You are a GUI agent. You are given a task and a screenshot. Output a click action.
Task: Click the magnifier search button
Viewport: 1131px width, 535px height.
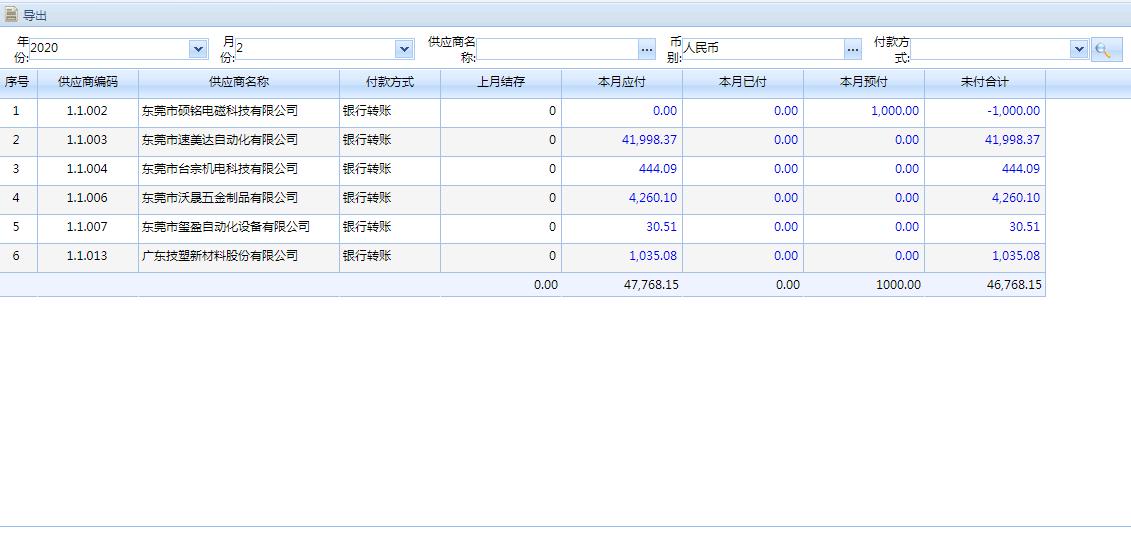[x=1106, y=49]
